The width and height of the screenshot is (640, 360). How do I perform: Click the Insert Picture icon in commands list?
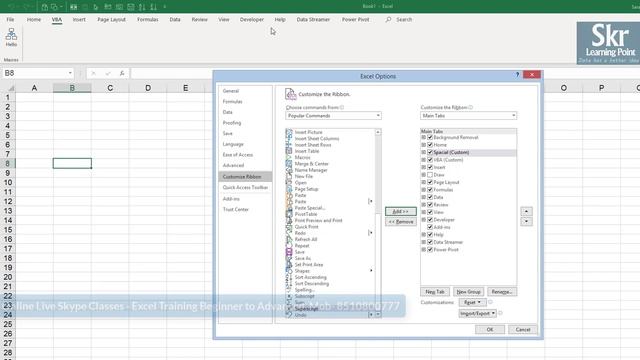(289, 132)
